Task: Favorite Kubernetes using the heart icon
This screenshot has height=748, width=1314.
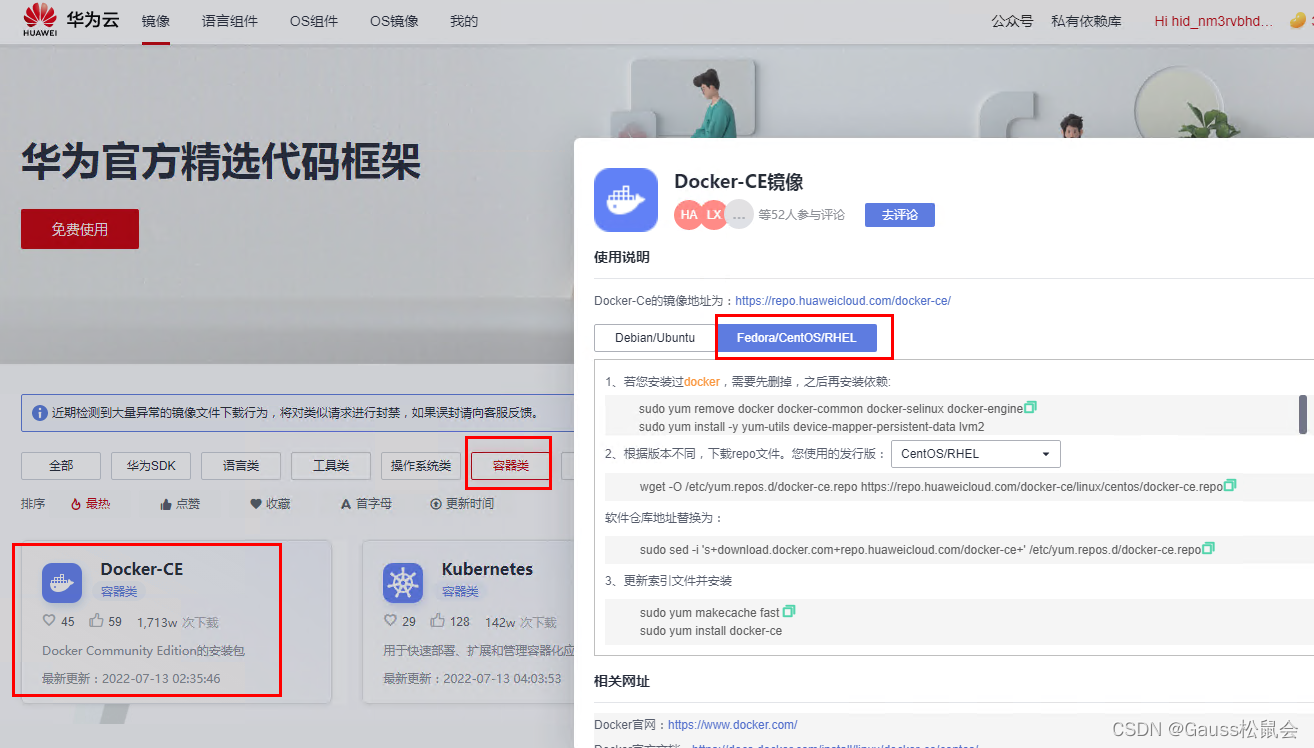Action: [390, 621]
